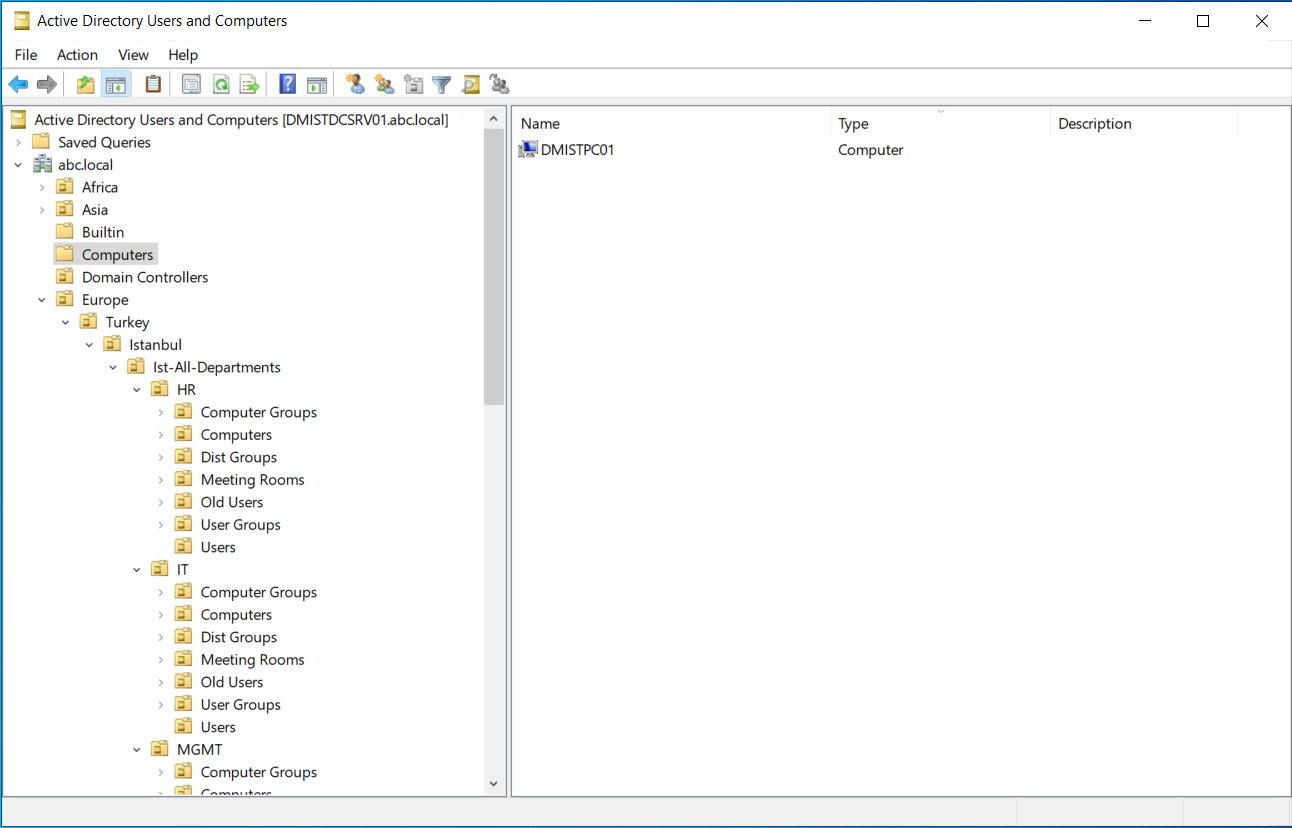1292x828 pixels.
Task: Click the root console node icon in tree
Action: 19,120
